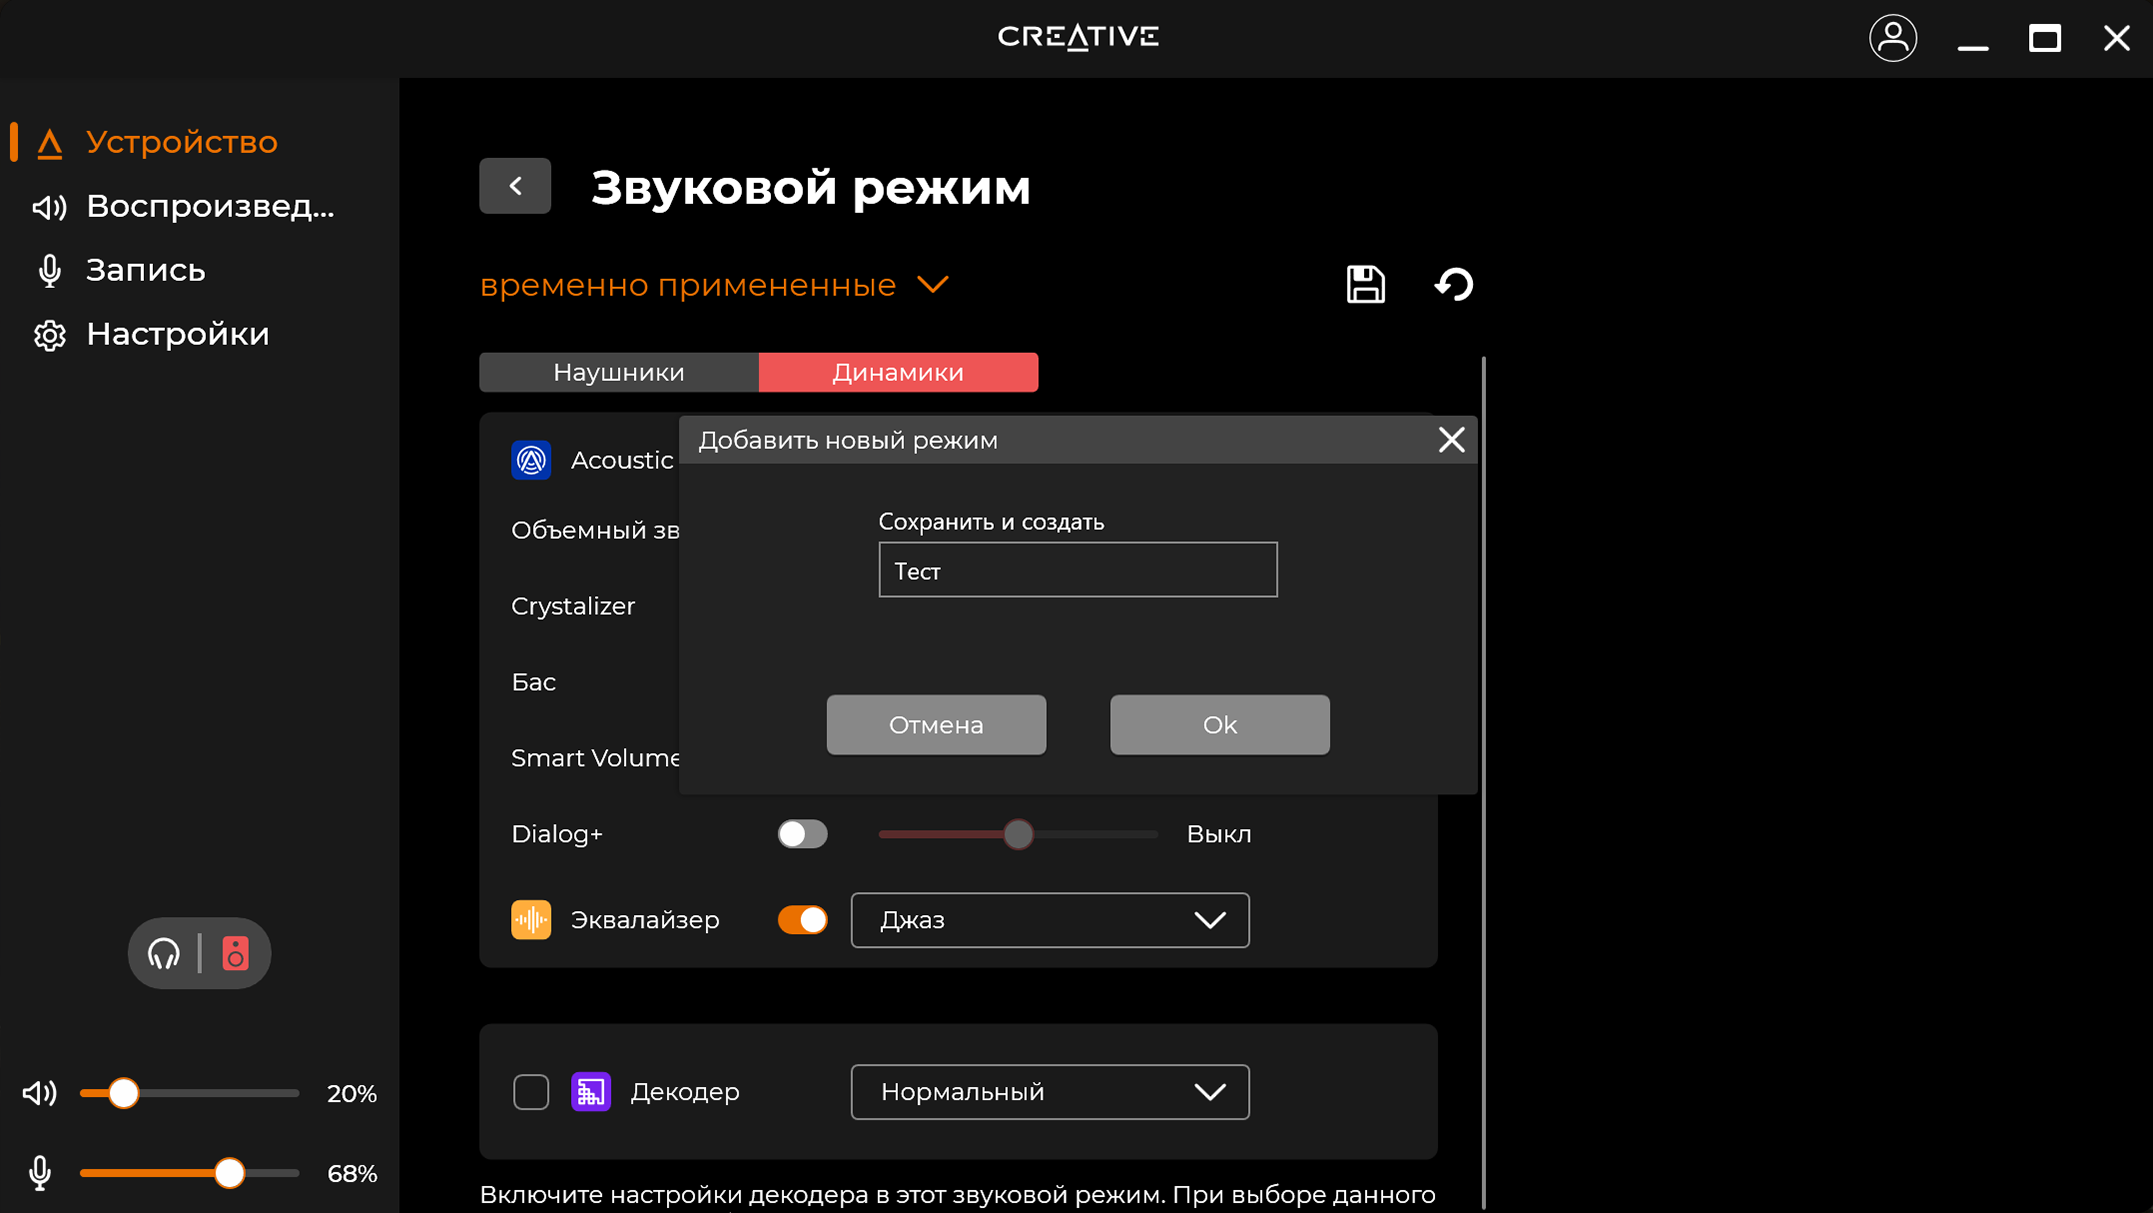Confirm with the Ok button
The height and width of the screenshot is (1213, 2153).
[x=1219, y=725]
